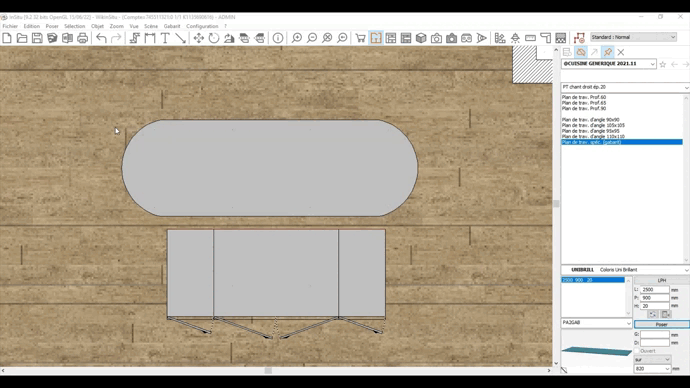Take a snapshot with the outlined camera icon

[436, 38]
